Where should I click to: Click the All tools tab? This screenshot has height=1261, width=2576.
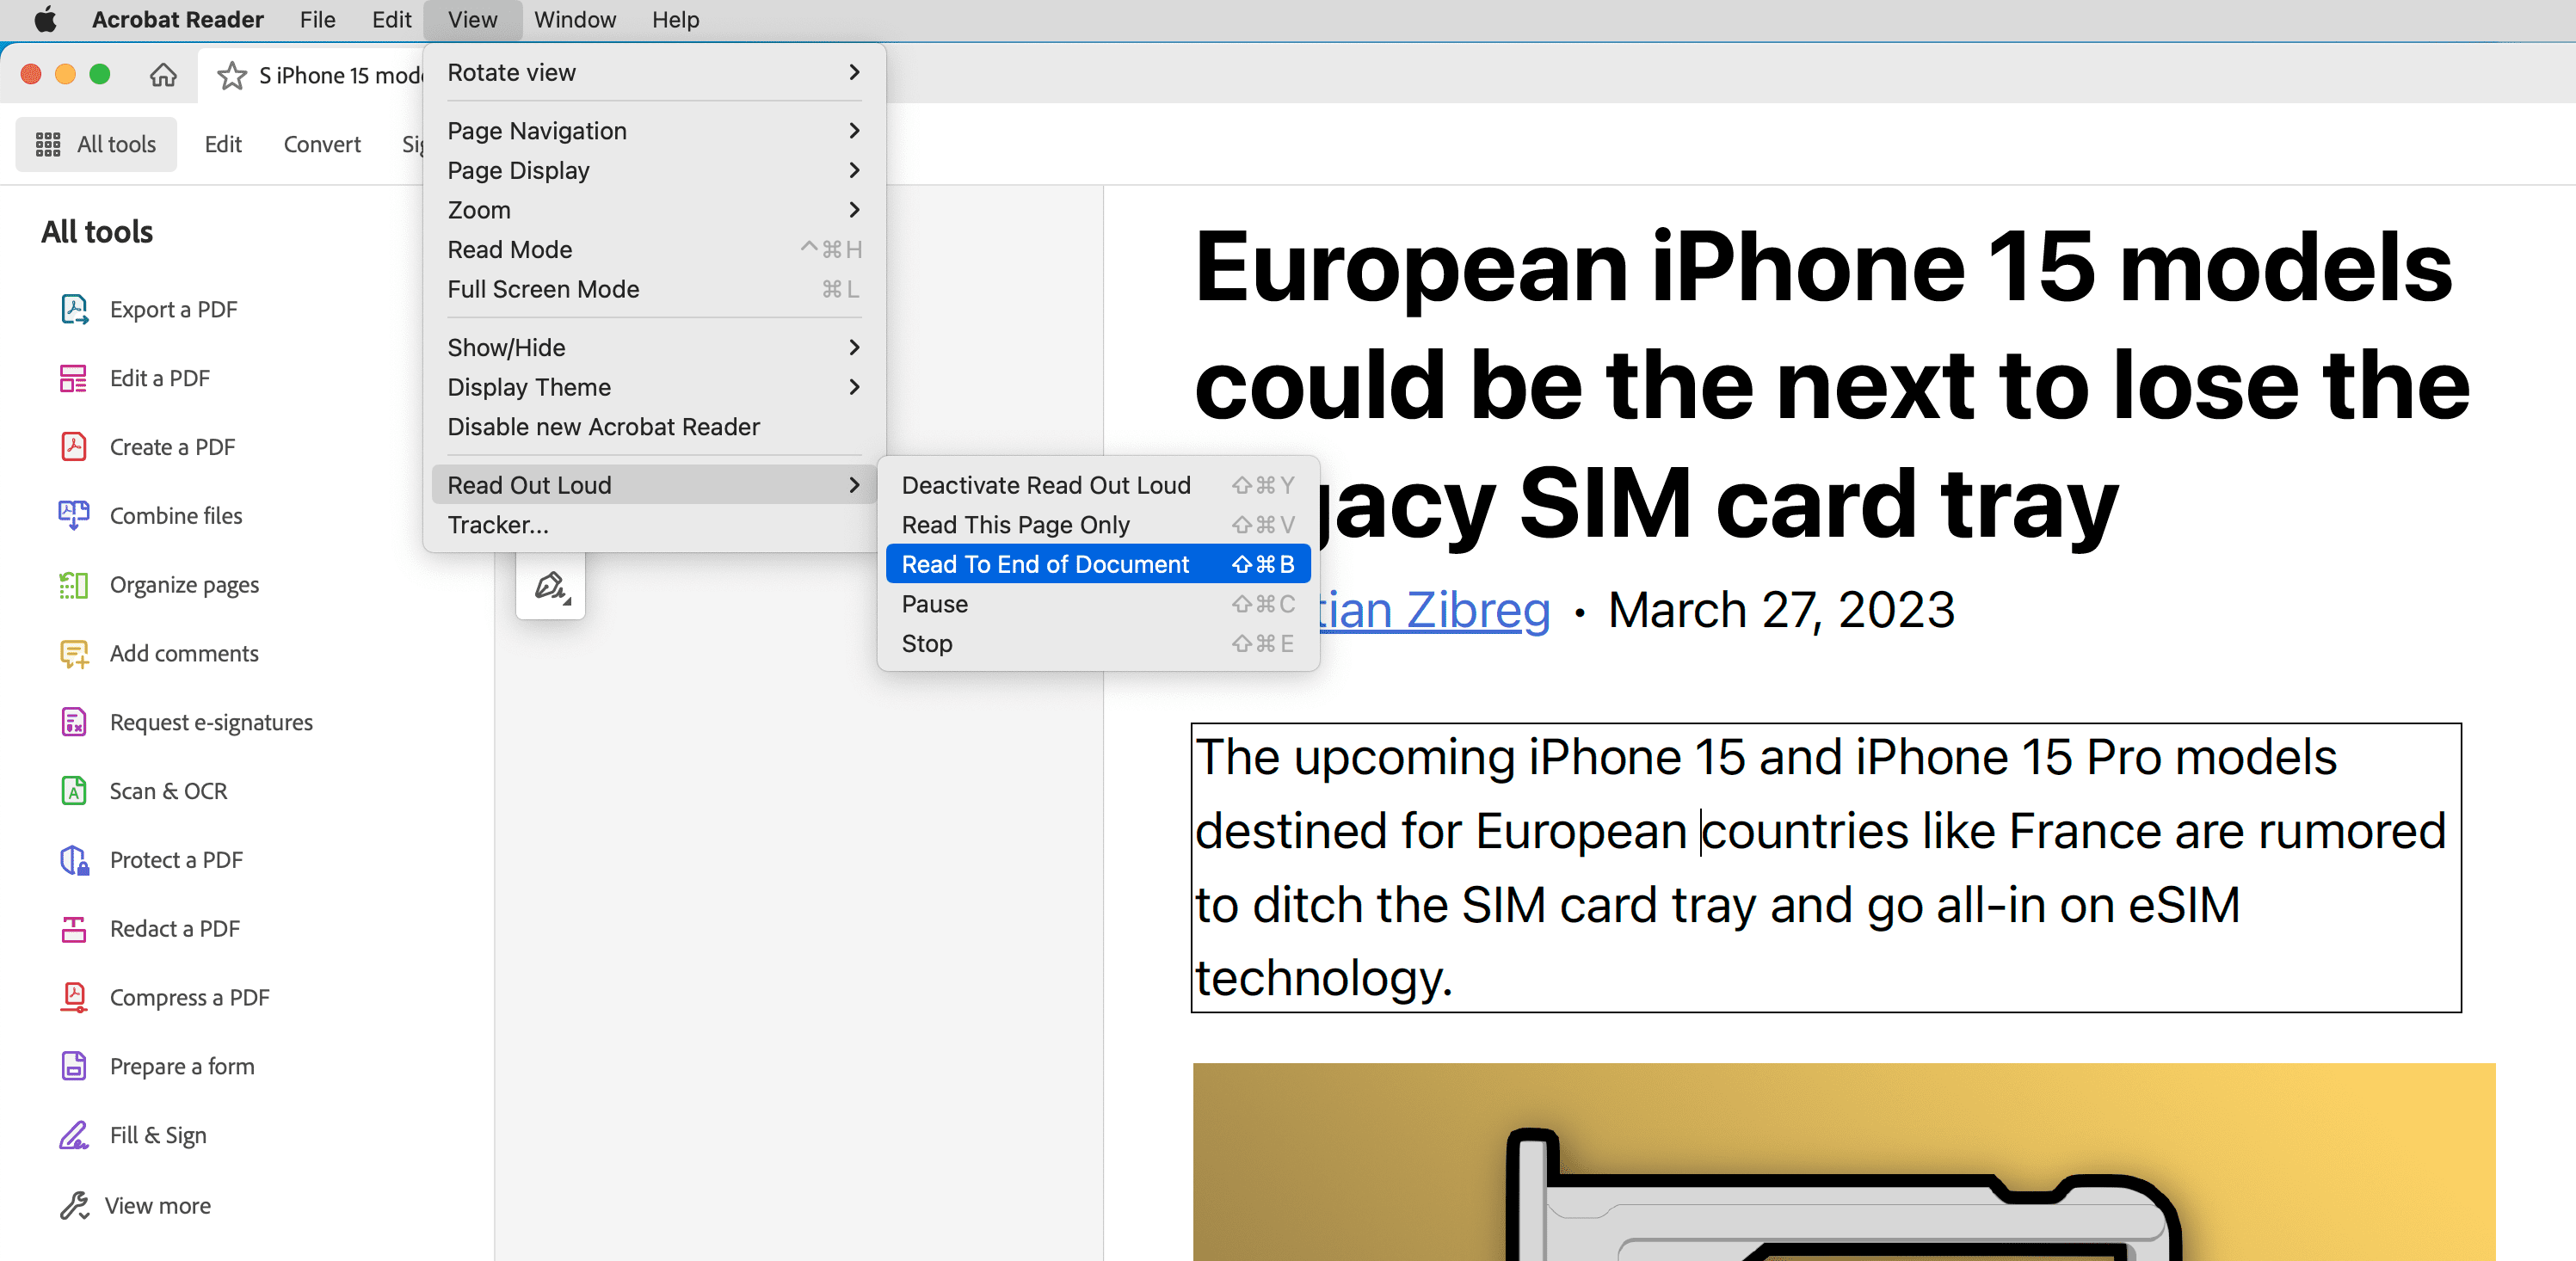pos(97,143)
